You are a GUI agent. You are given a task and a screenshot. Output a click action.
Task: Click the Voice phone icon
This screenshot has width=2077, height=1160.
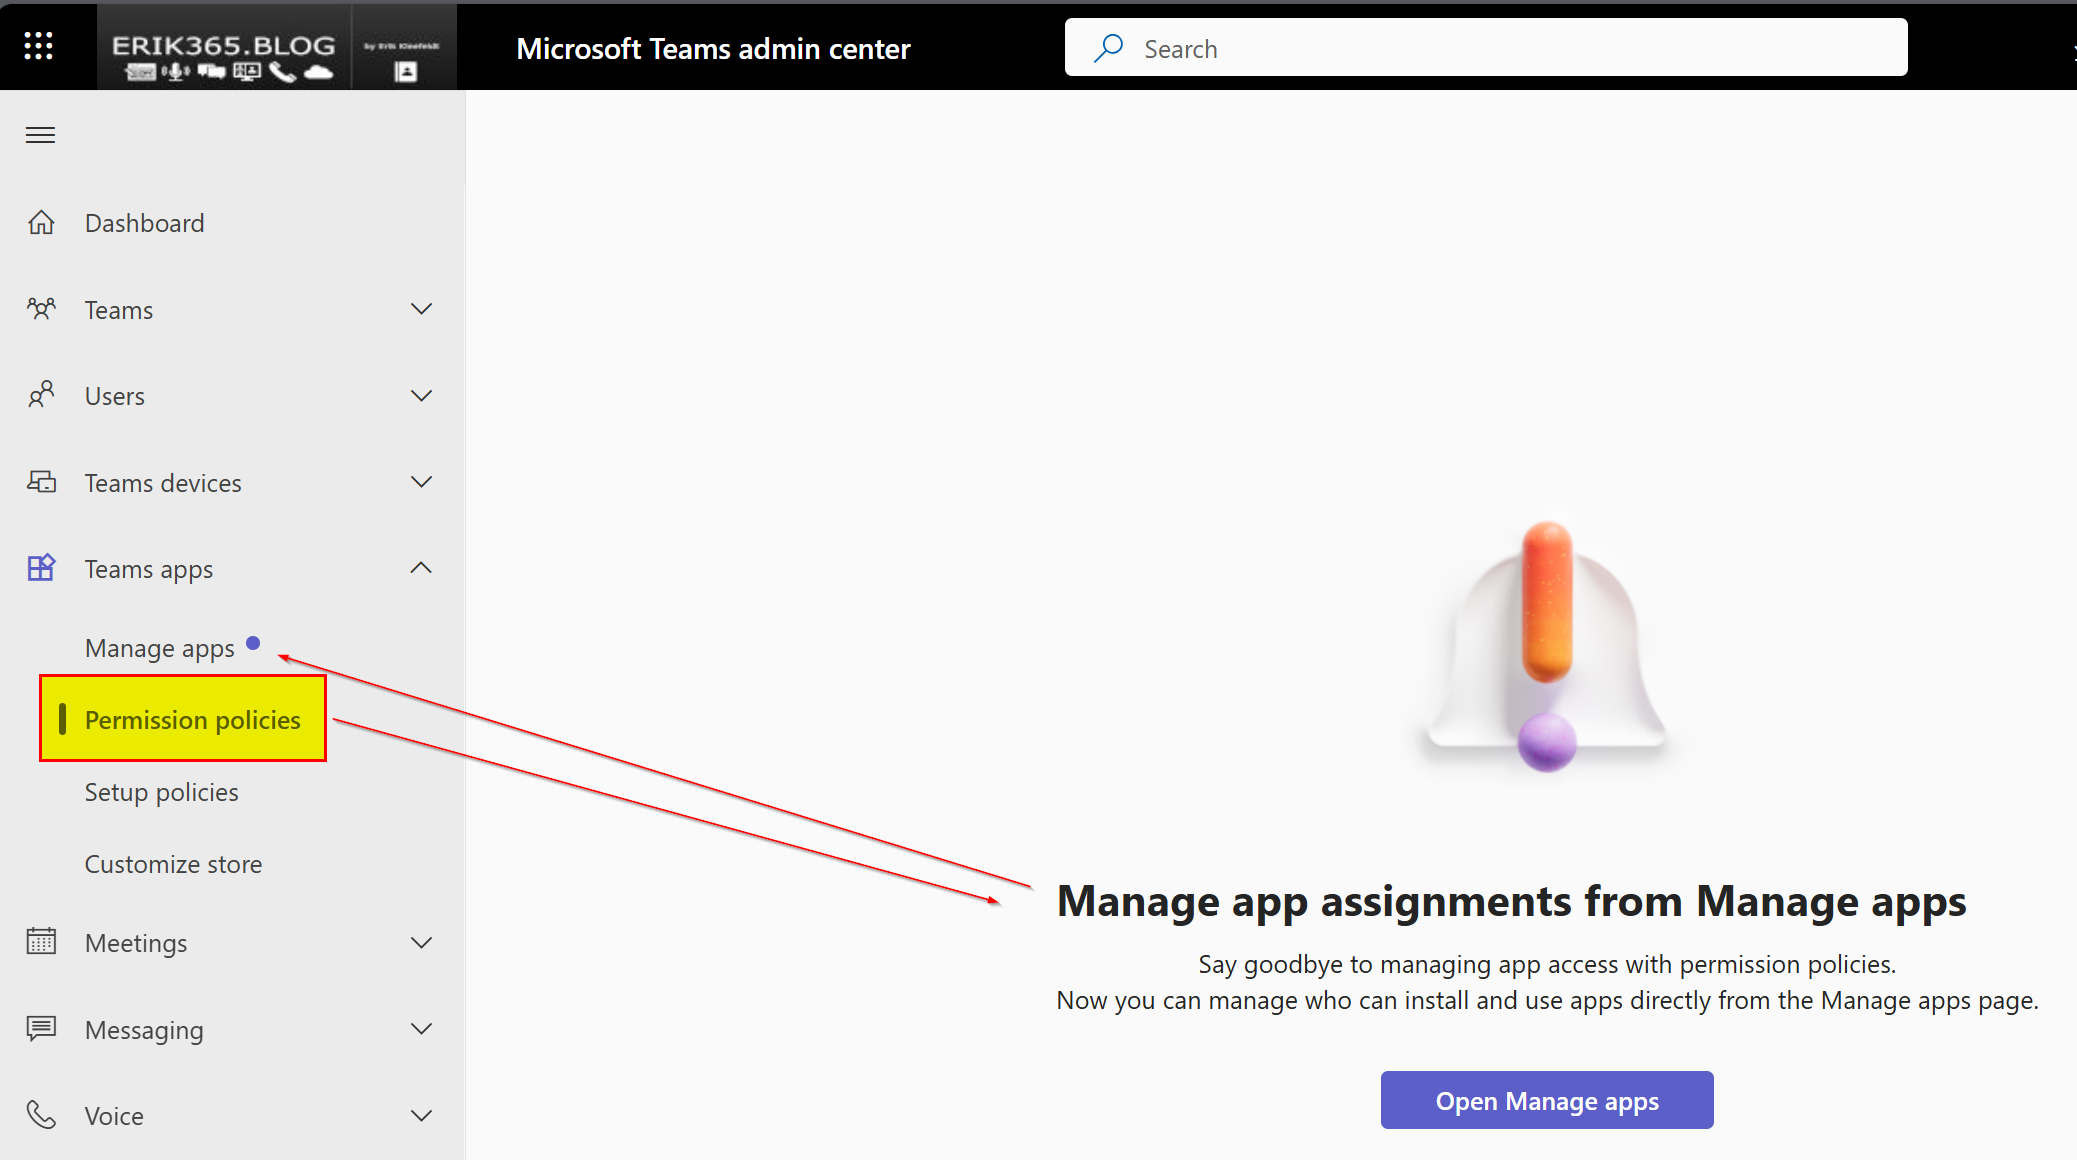coord(41,1114)
